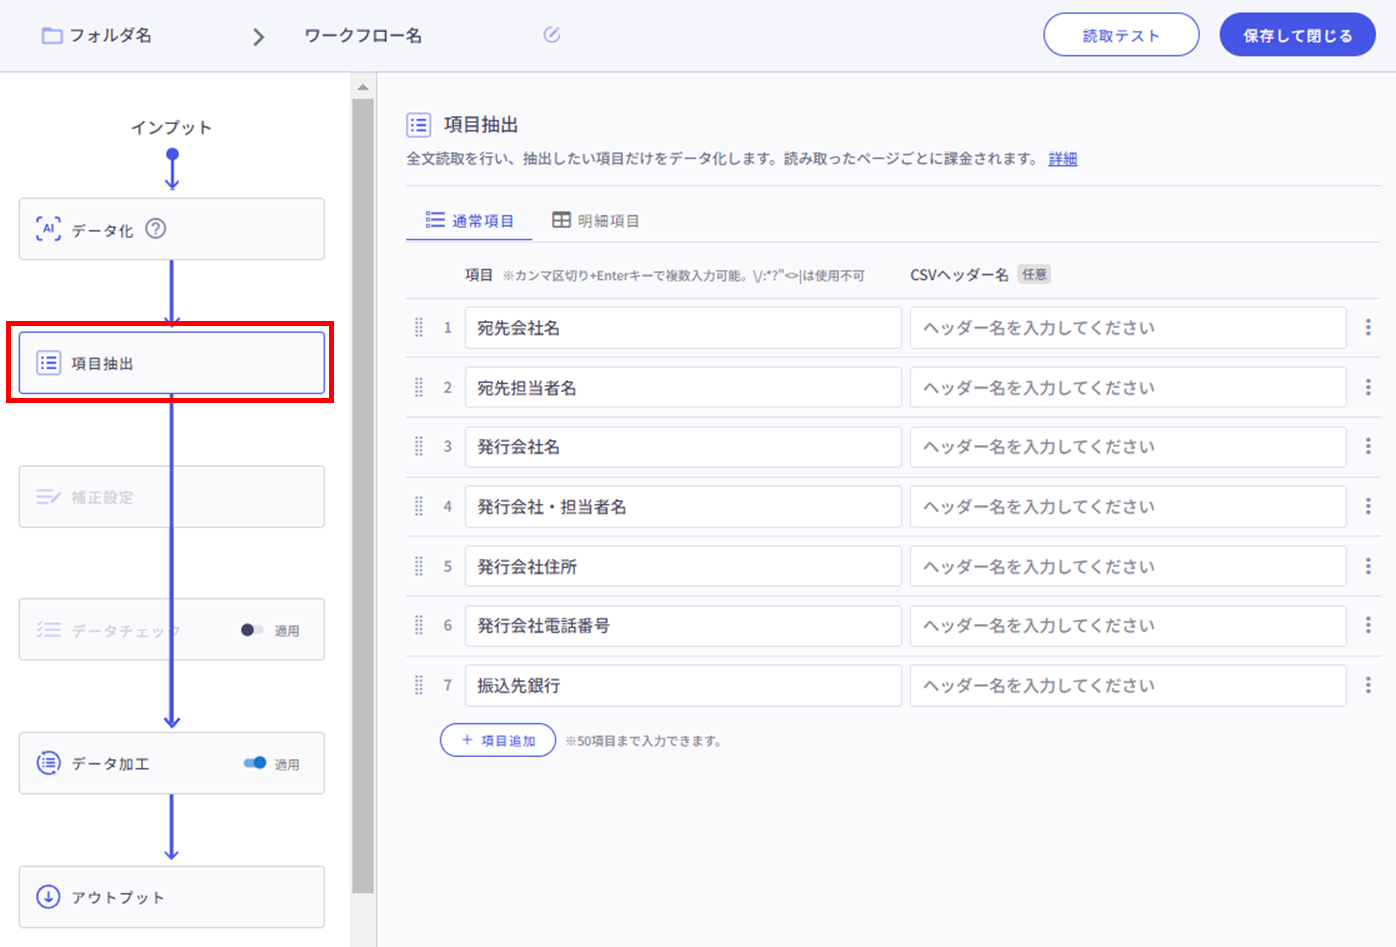Click the ワークフロー名 title
The height and width of the screenshot is (947, 1396).
tap(363, 36)
